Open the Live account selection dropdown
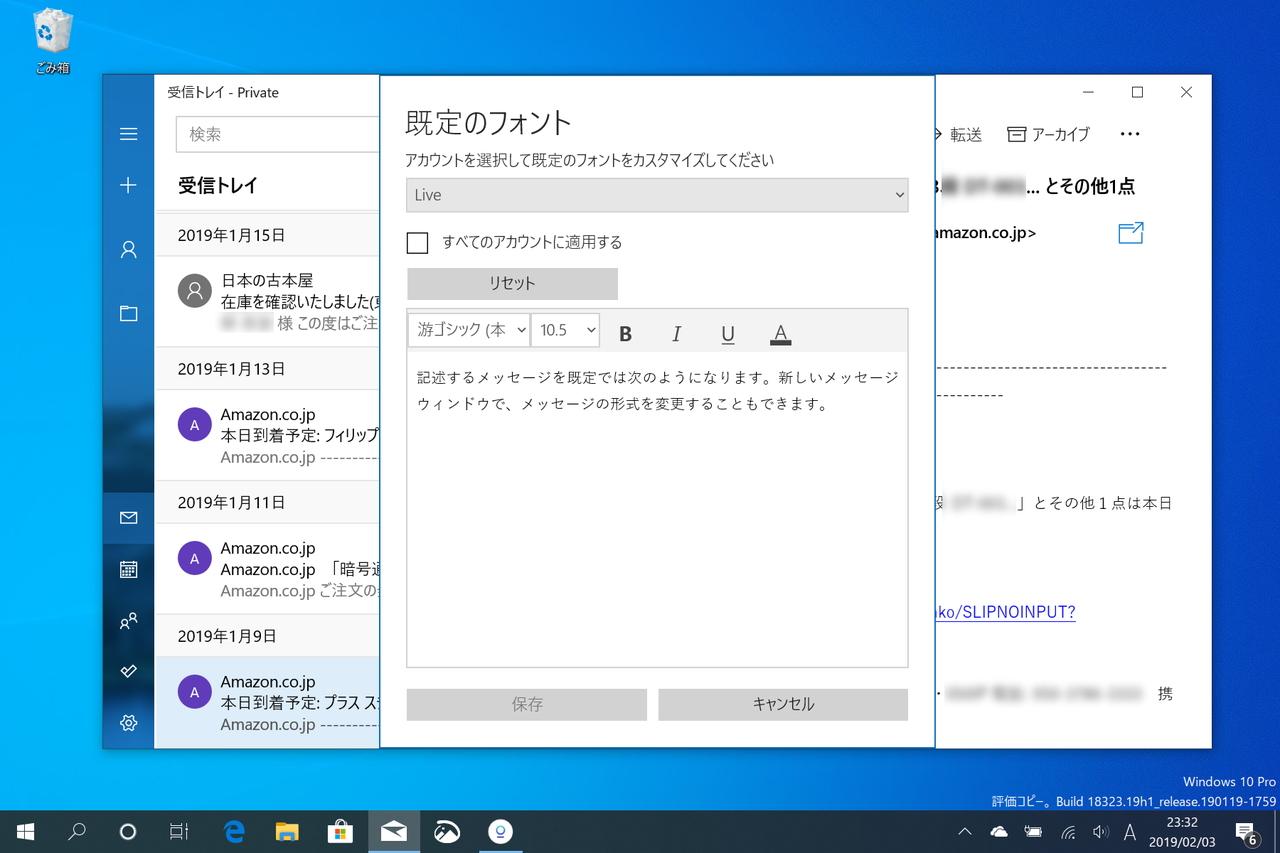The image size is (1280, 853). pyautogui.click(x=657, y=195)
